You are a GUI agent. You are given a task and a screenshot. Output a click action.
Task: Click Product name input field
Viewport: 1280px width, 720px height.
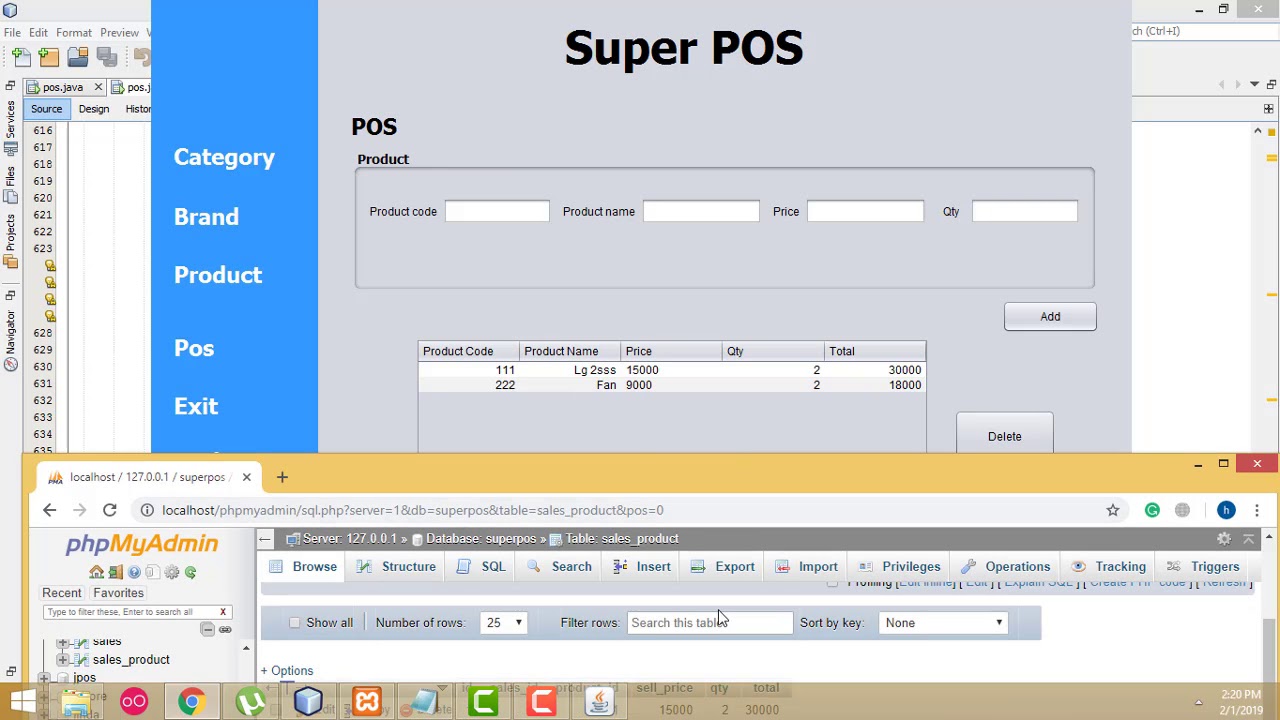point(701,211)
